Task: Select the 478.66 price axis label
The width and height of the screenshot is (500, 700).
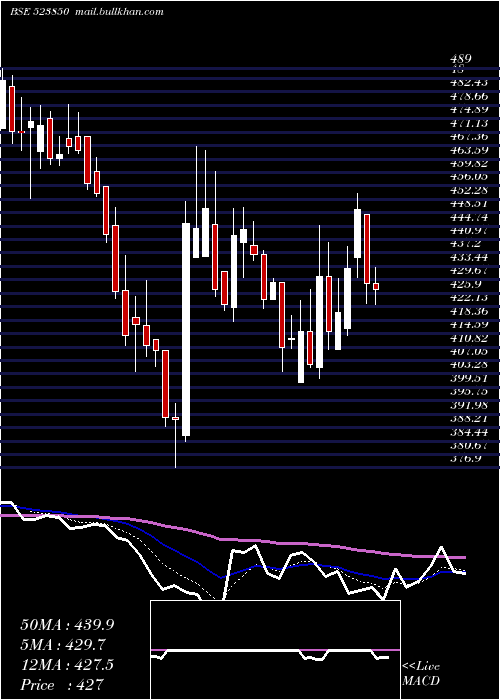Action: point(469,96)
